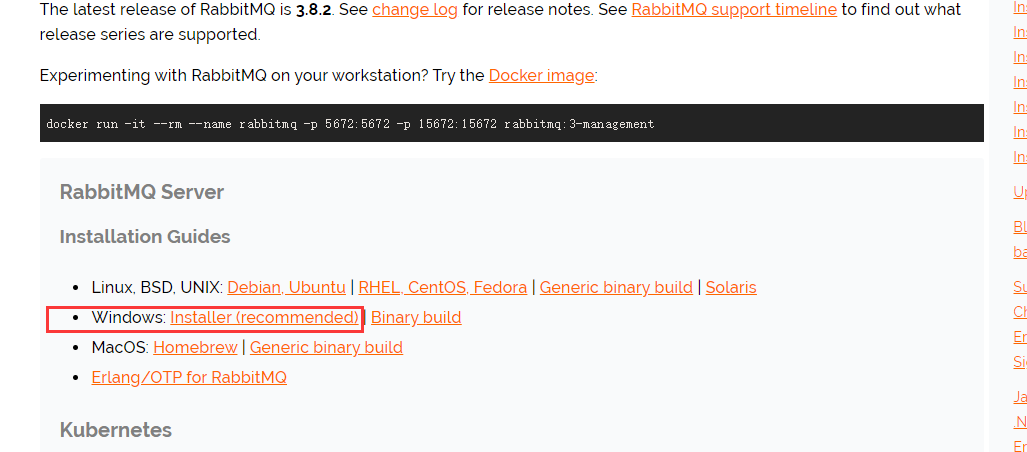Go to the Solaris installation guide
The width and height of the screenshot is (1027, 452).
click(731, 288)
